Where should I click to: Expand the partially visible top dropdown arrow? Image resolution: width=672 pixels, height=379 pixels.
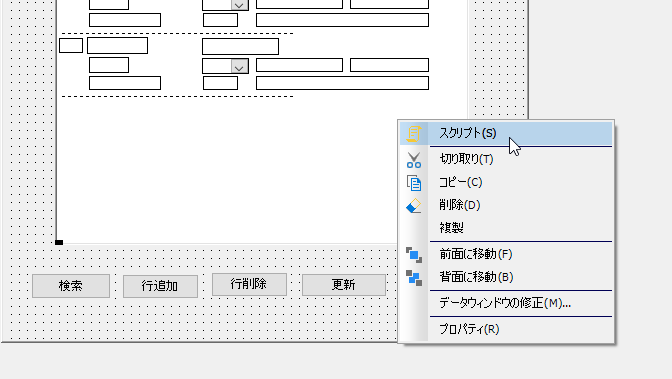[x=240, y=5]
